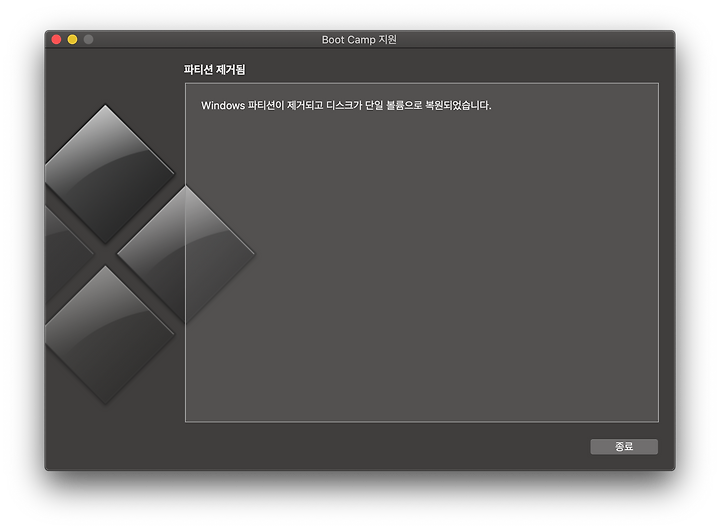720x530 pixels.
Task: Minimize the Boot Camp 지원 window
Action: [x=73, y=39]
